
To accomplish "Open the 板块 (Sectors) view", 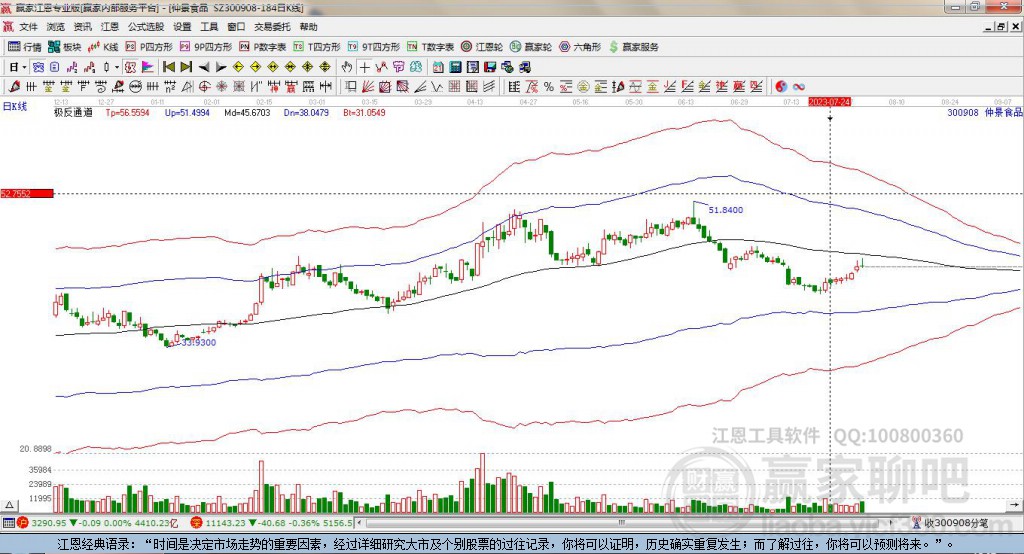I will pyautogui.click(x=66, y=47).
